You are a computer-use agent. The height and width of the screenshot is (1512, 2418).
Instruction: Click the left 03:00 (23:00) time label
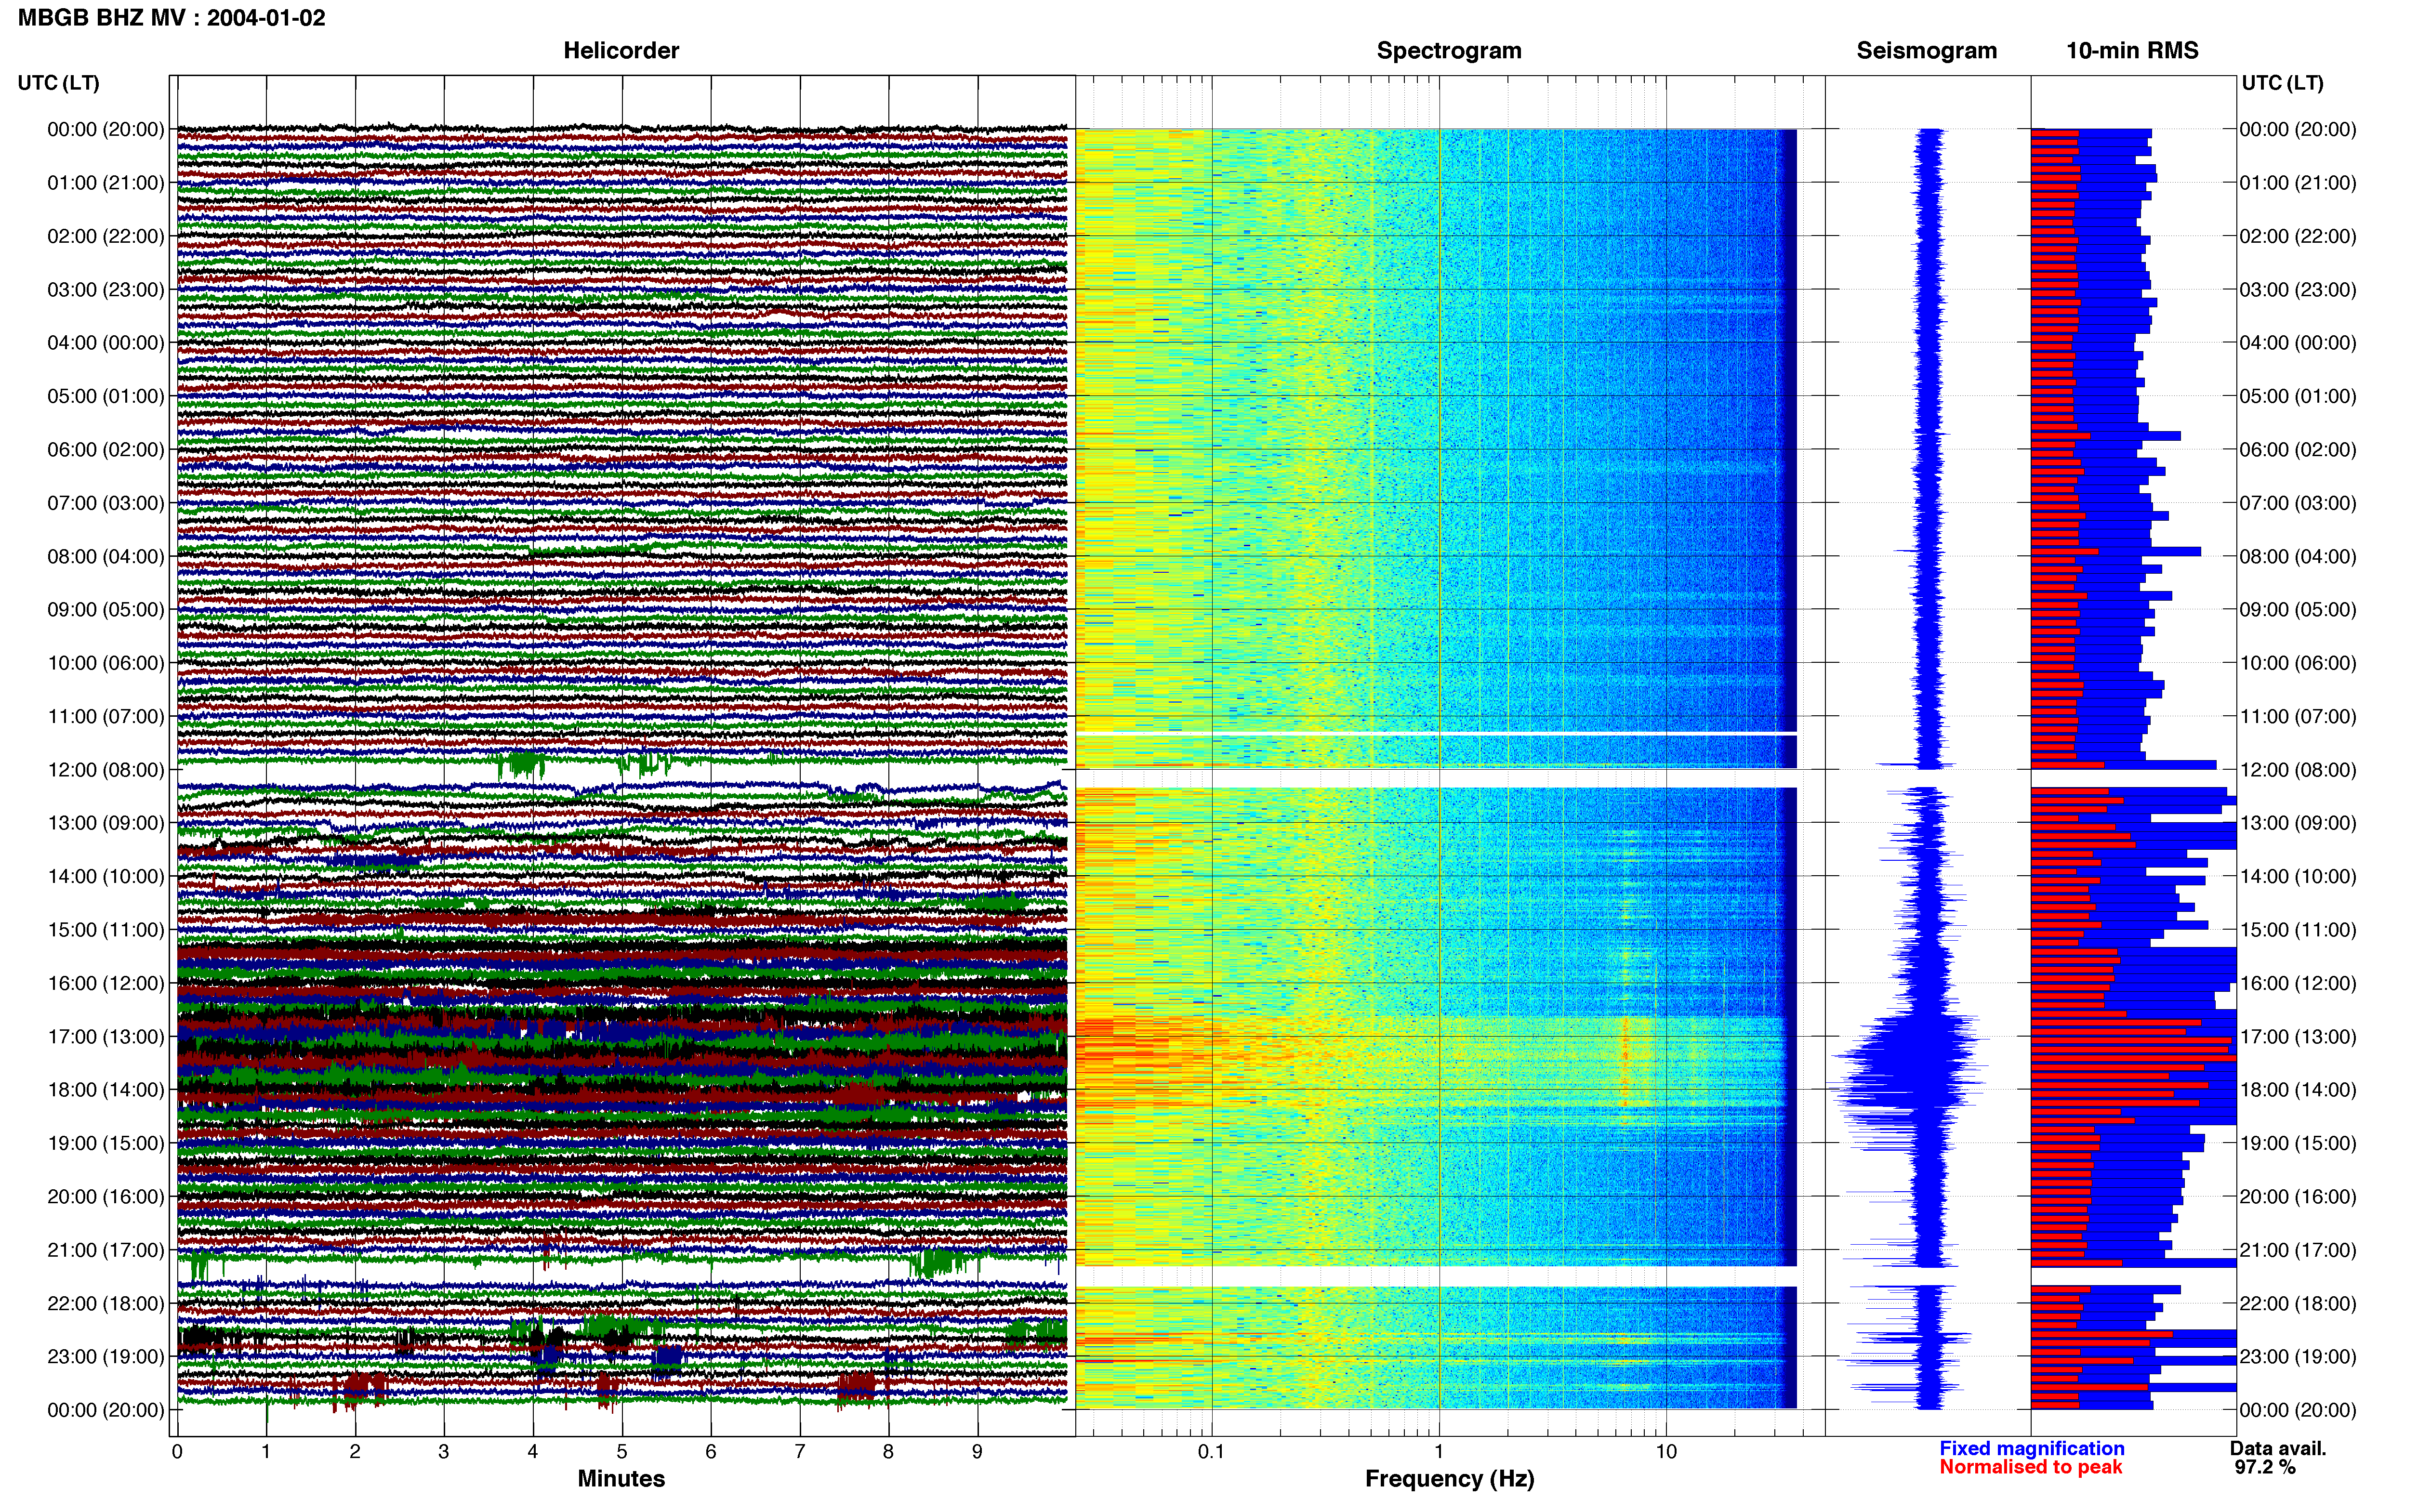click(x=106, y=290)
